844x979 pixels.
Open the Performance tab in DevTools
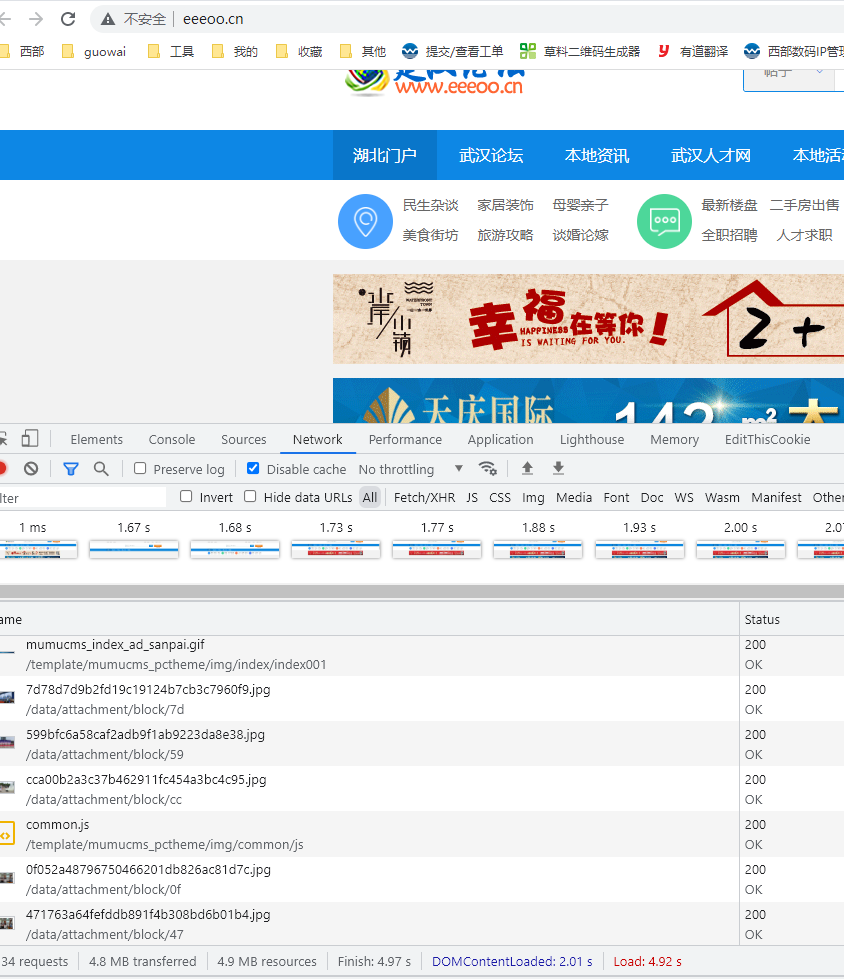[x=405, y=439]
